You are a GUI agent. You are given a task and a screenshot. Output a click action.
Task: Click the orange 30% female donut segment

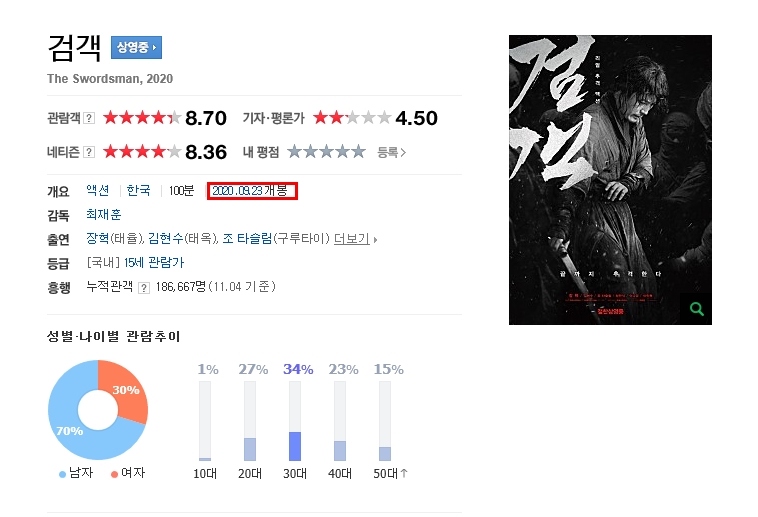(x=127, y=392)
